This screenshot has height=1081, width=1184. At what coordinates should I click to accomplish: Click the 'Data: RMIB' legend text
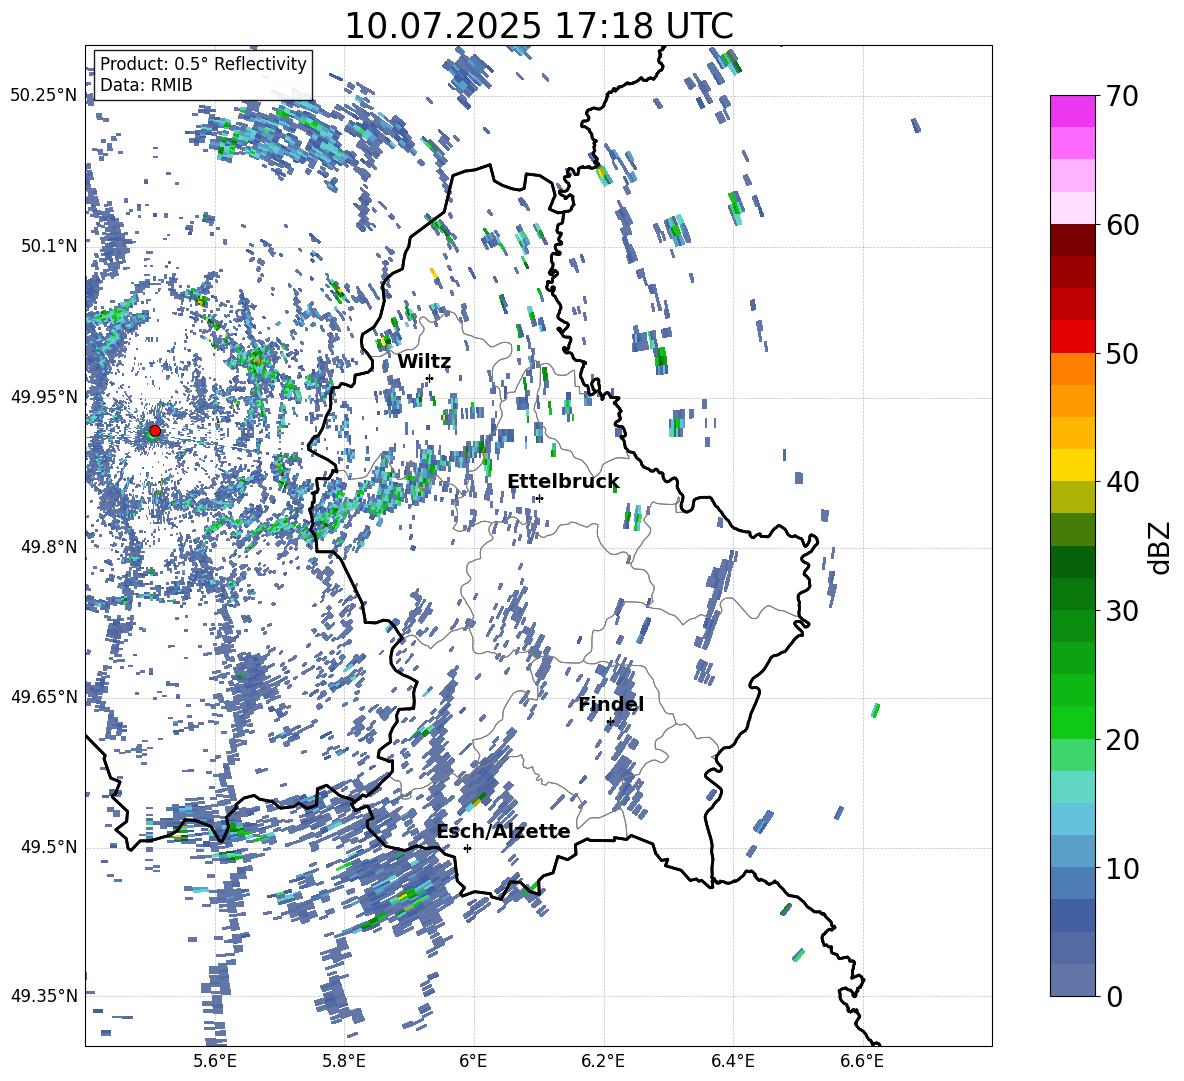146,85
